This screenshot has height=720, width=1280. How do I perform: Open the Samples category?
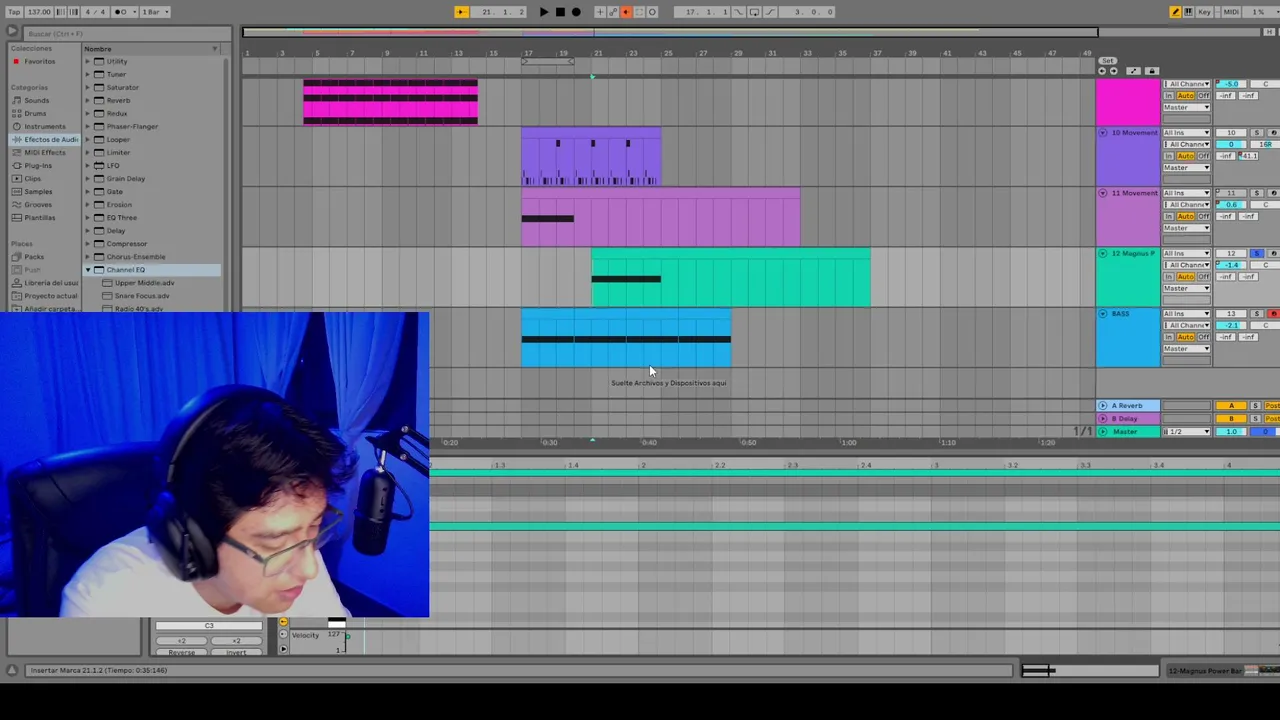point(38,192)
